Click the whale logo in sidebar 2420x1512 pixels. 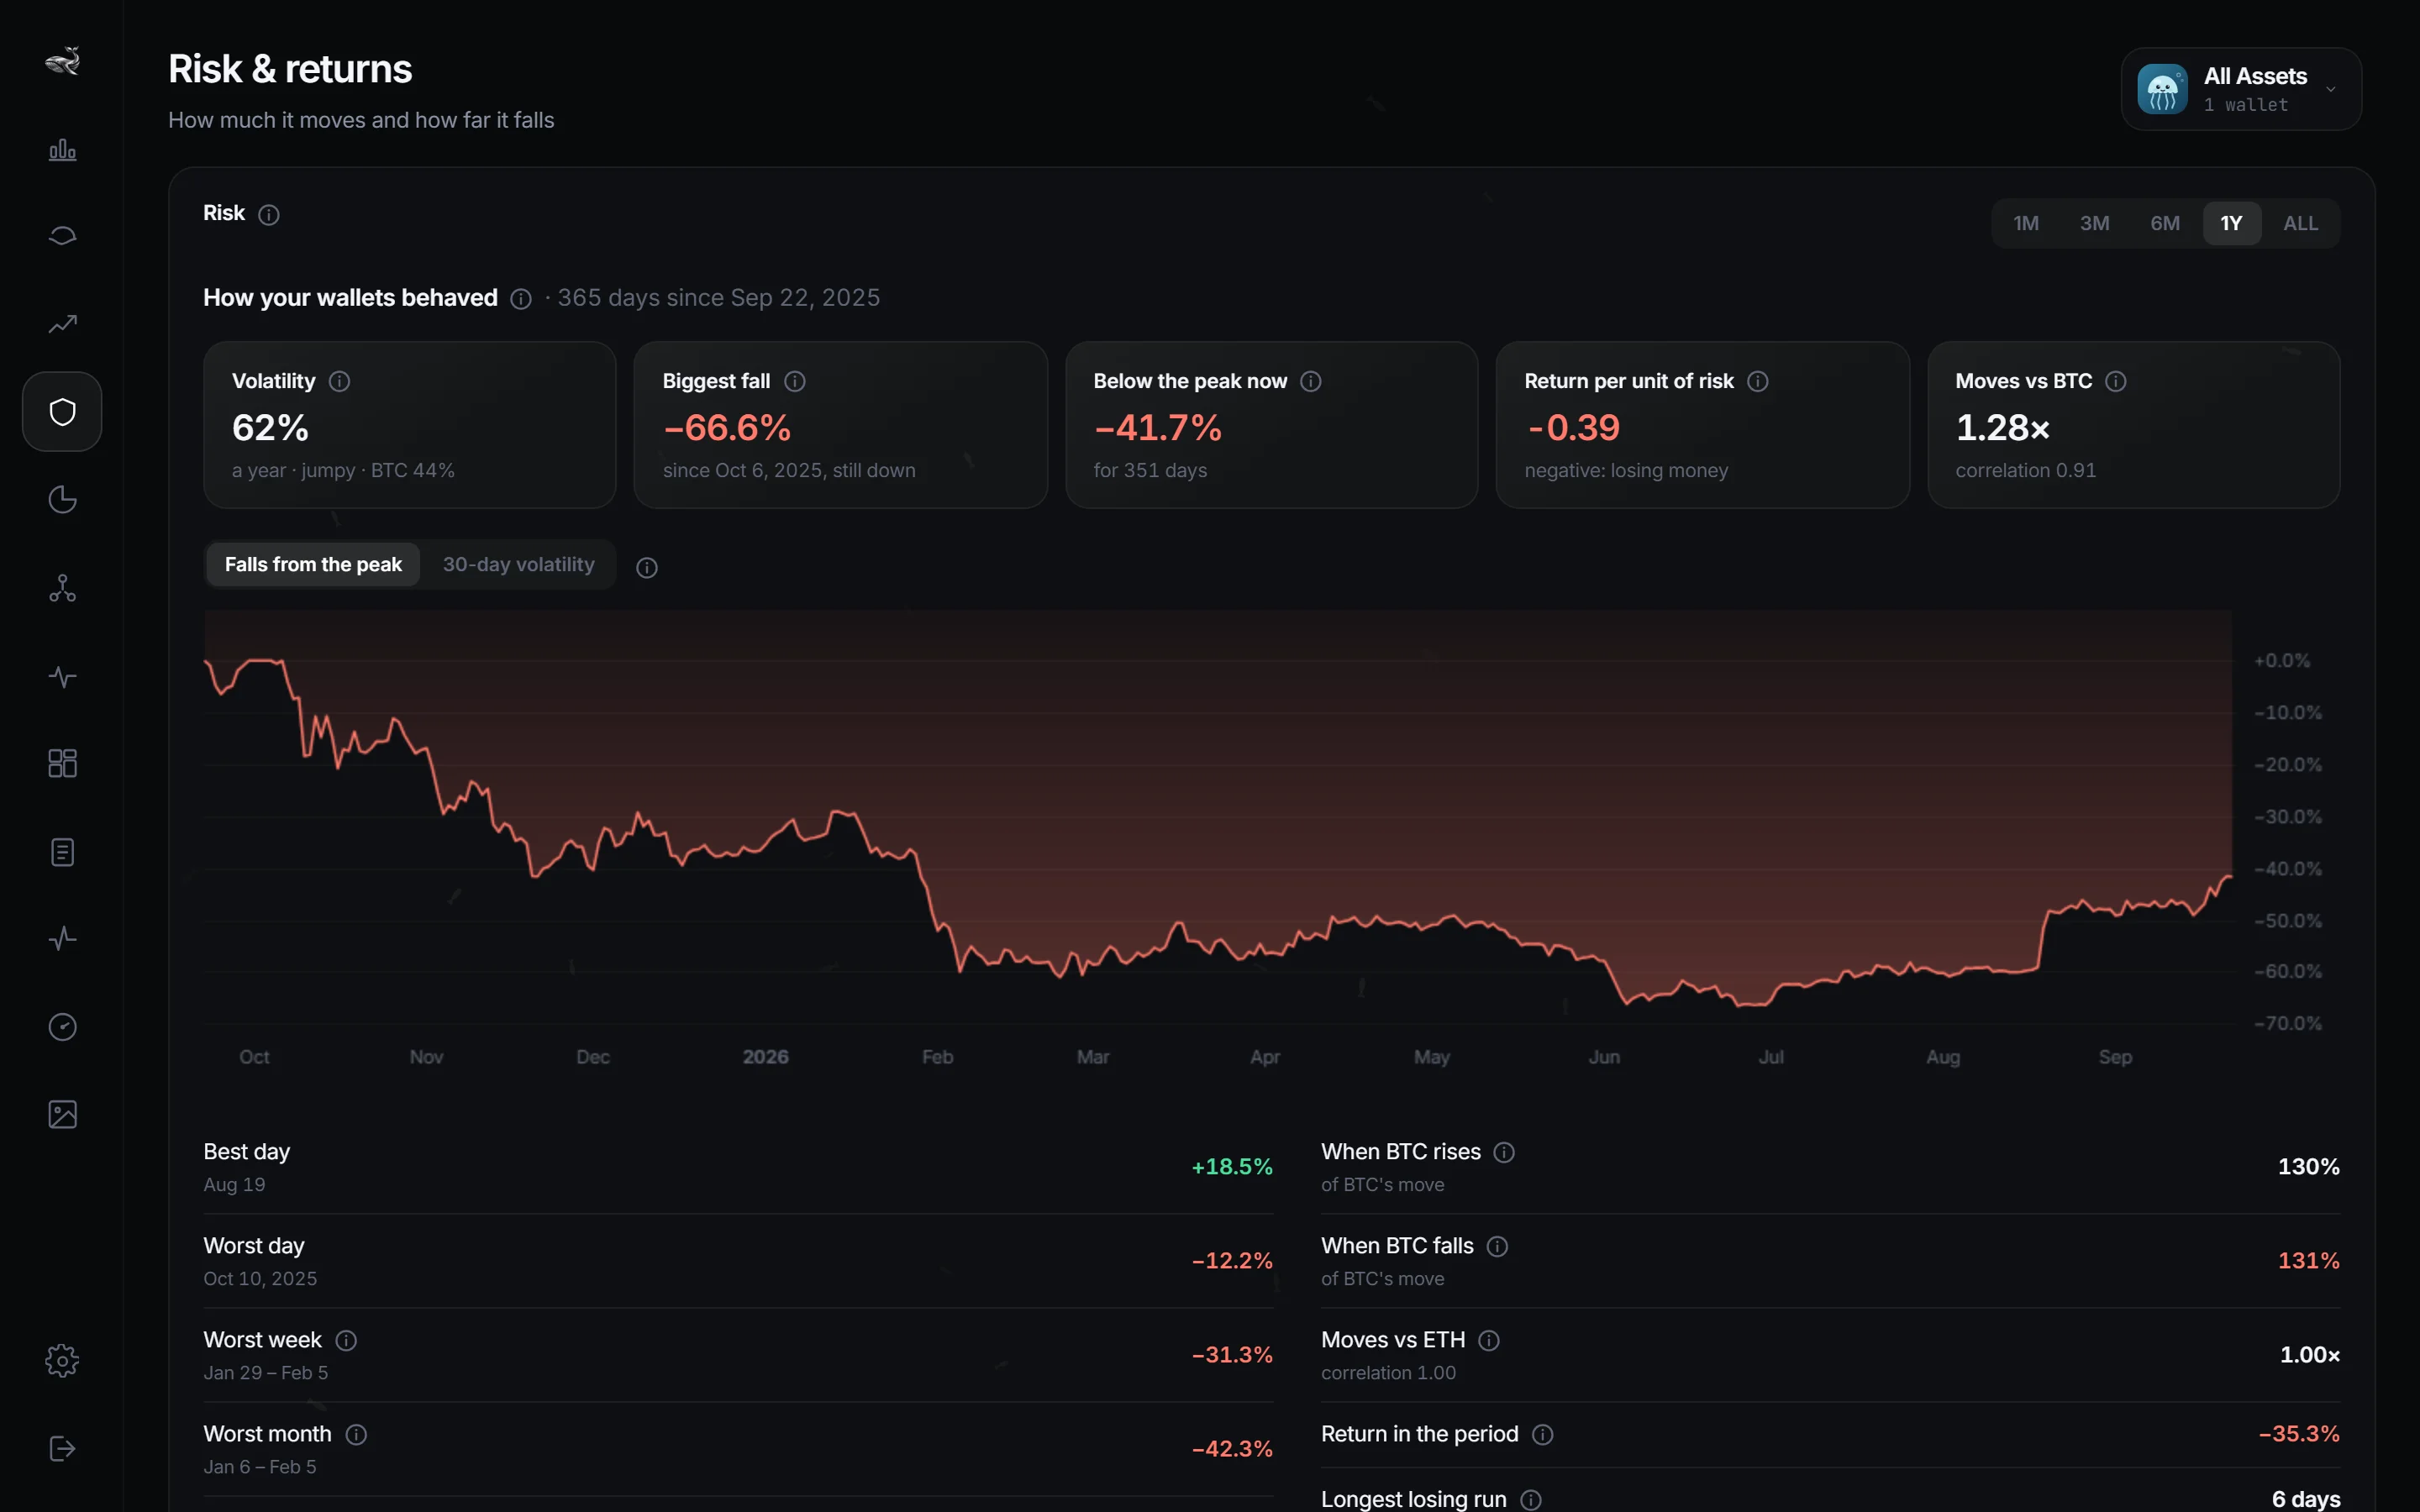pos(62,62)
